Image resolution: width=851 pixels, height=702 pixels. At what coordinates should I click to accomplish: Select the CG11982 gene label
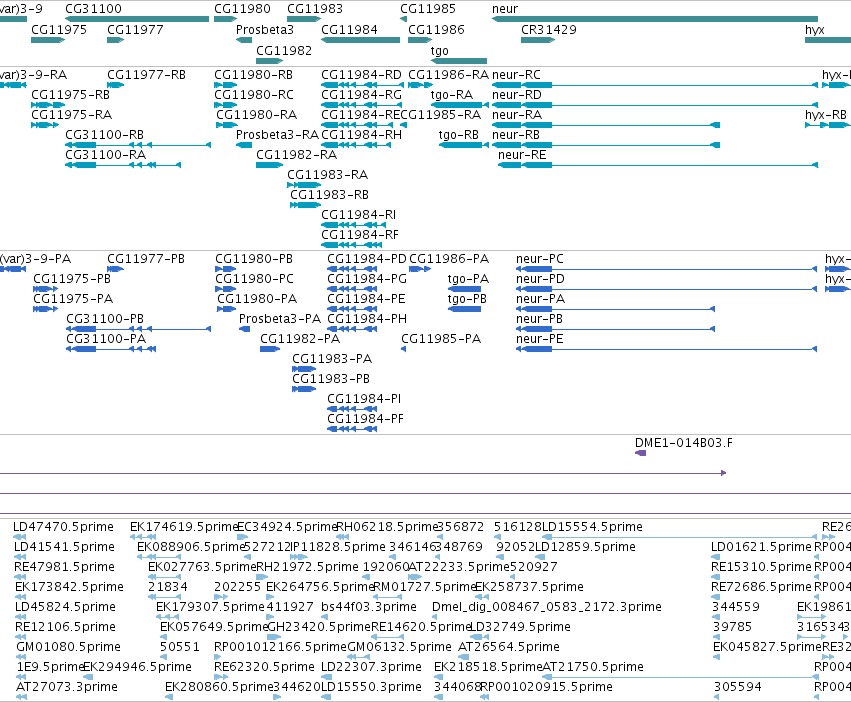[284, 50]
